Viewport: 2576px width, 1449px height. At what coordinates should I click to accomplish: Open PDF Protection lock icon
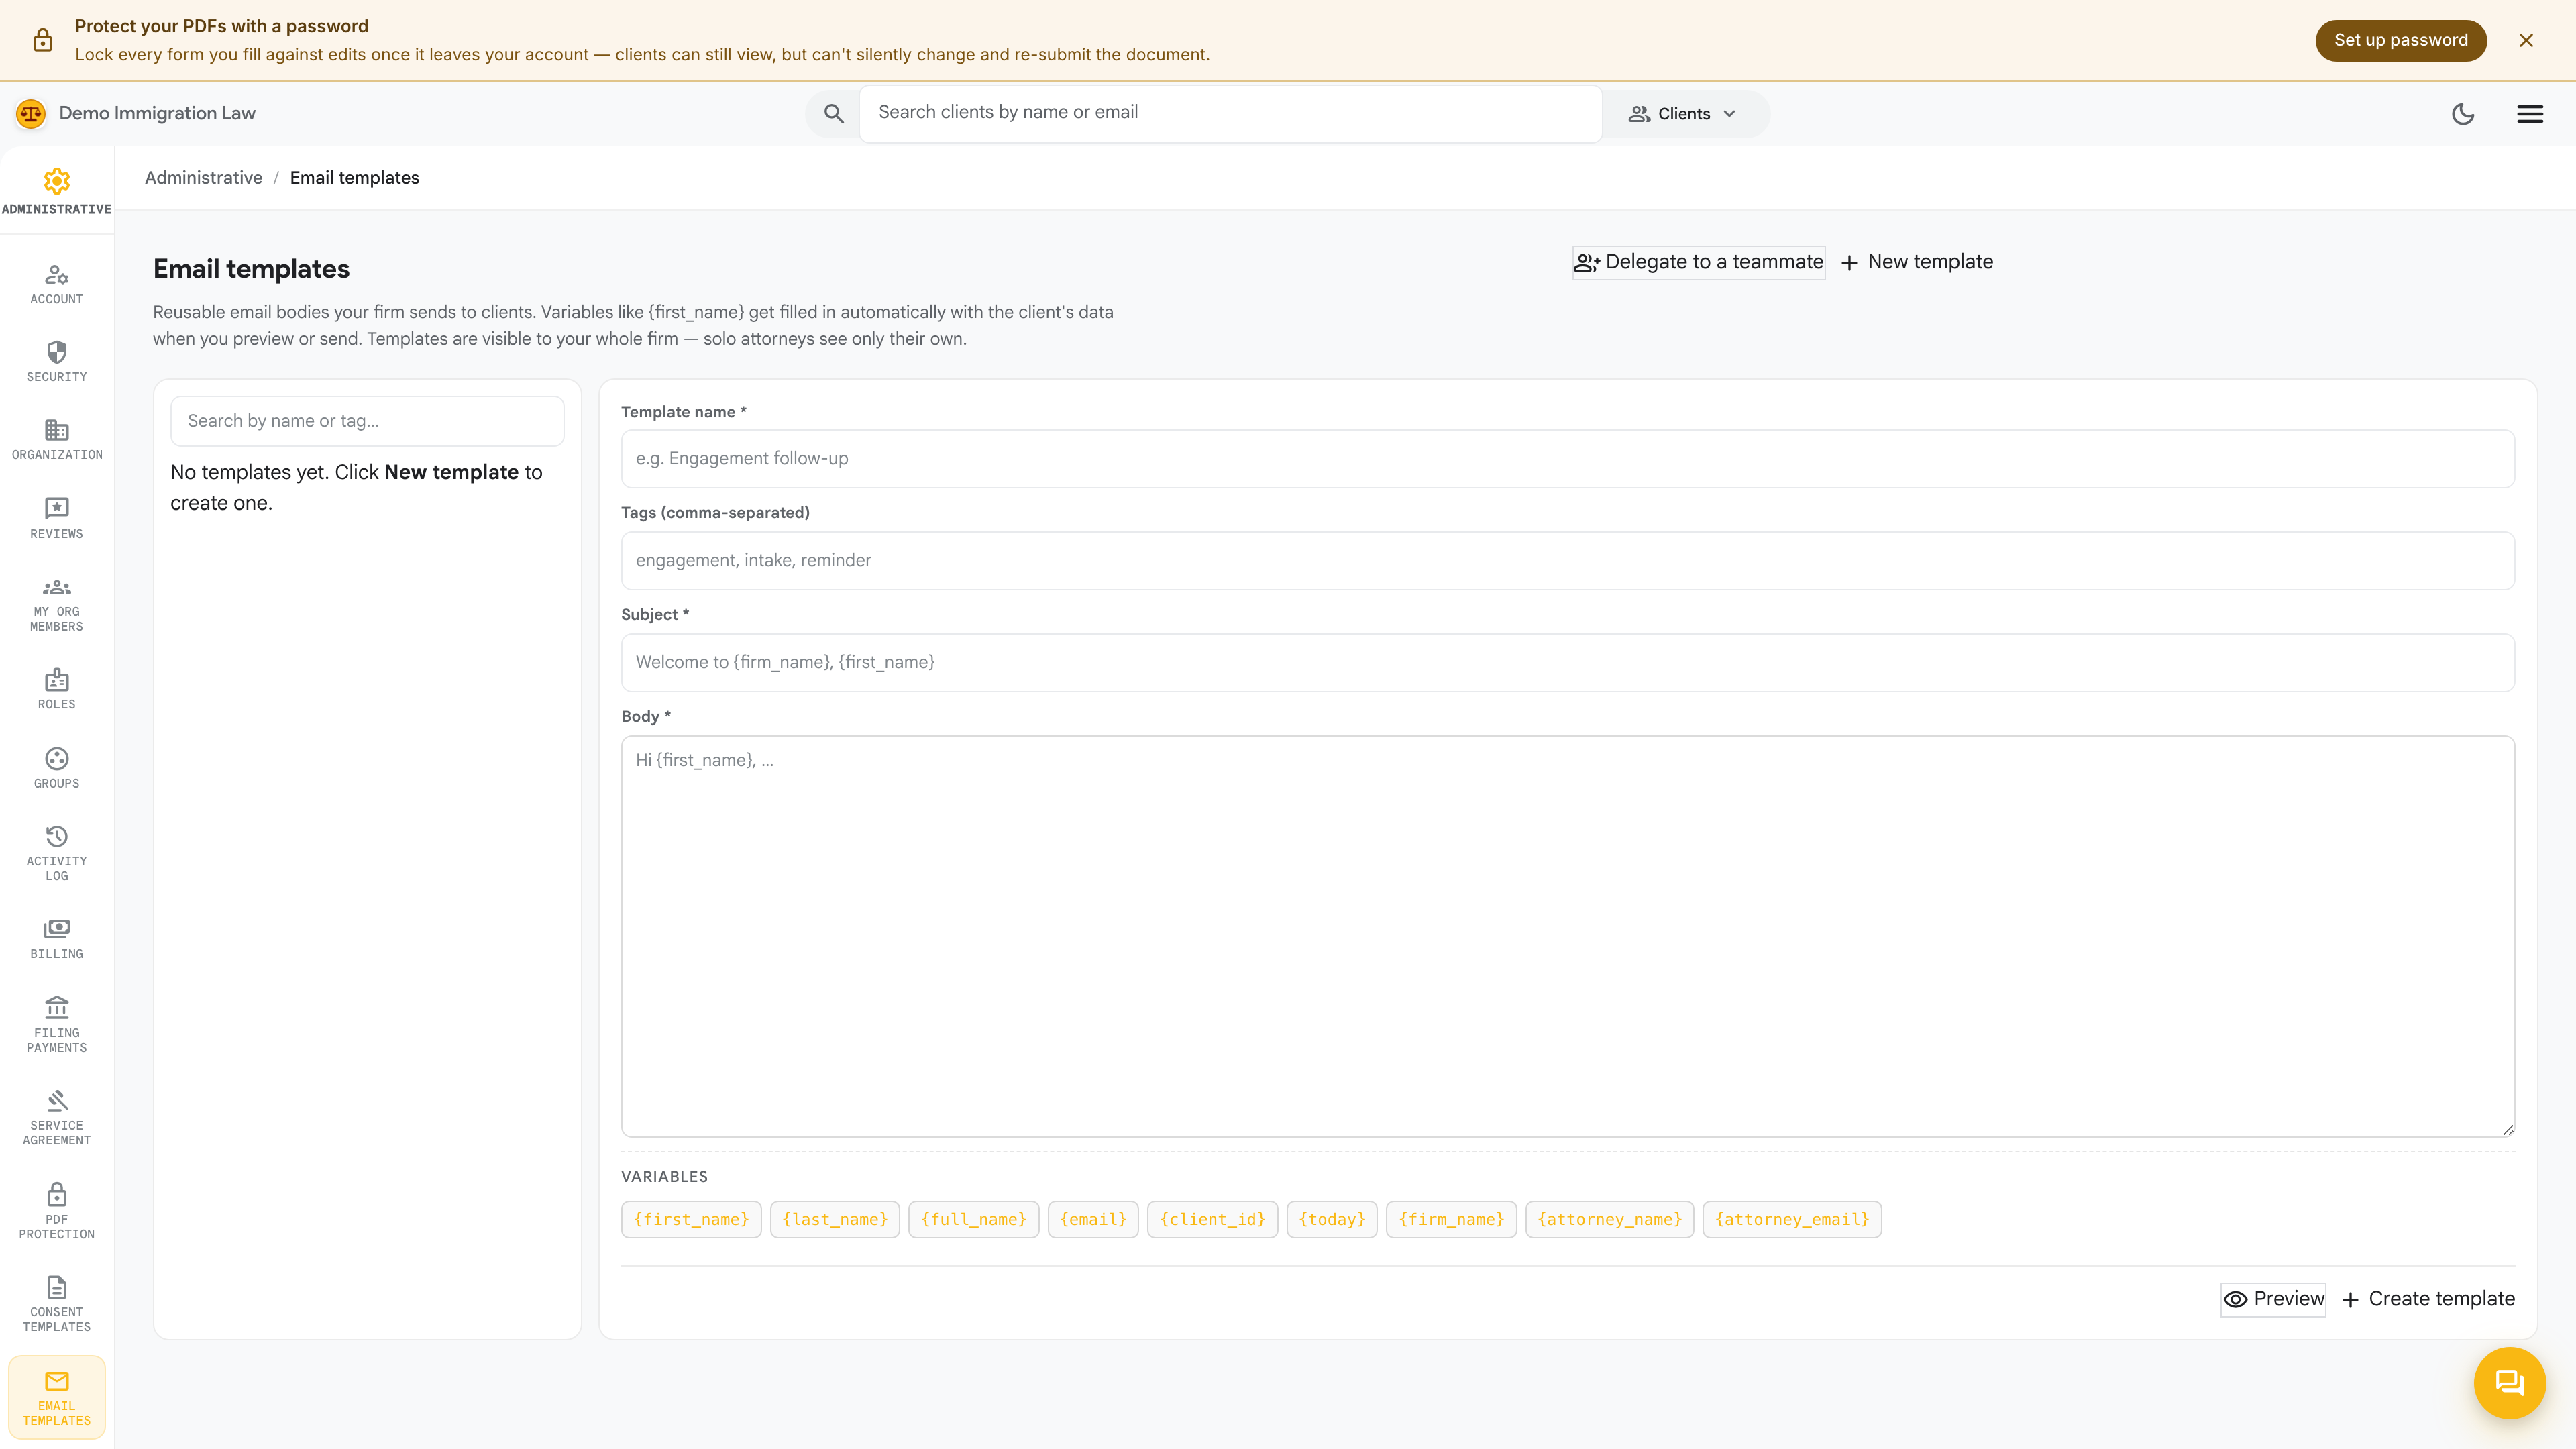(x=56, y=1211)
